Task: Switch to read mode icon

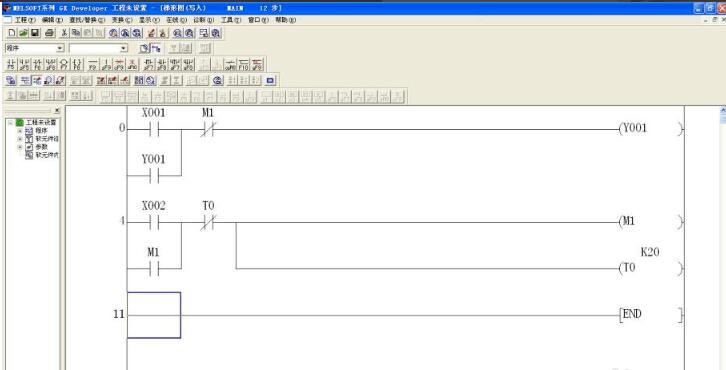Action: [24, 80]
